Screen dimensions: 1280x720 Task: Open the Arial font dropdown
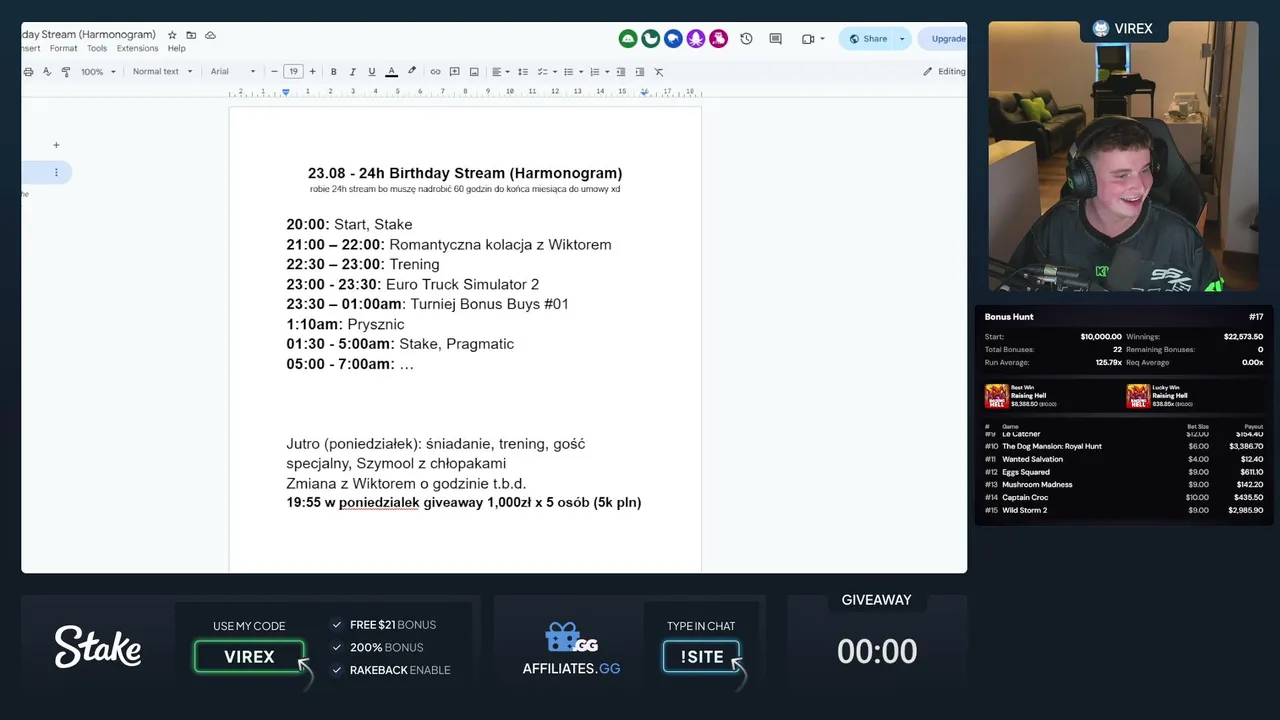pos(233,72)
